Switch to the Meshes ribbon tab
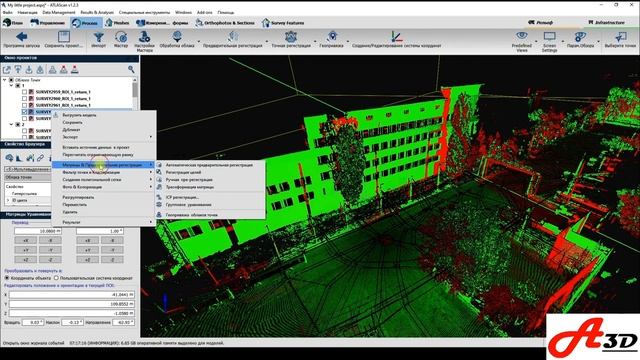 (118, 23)
